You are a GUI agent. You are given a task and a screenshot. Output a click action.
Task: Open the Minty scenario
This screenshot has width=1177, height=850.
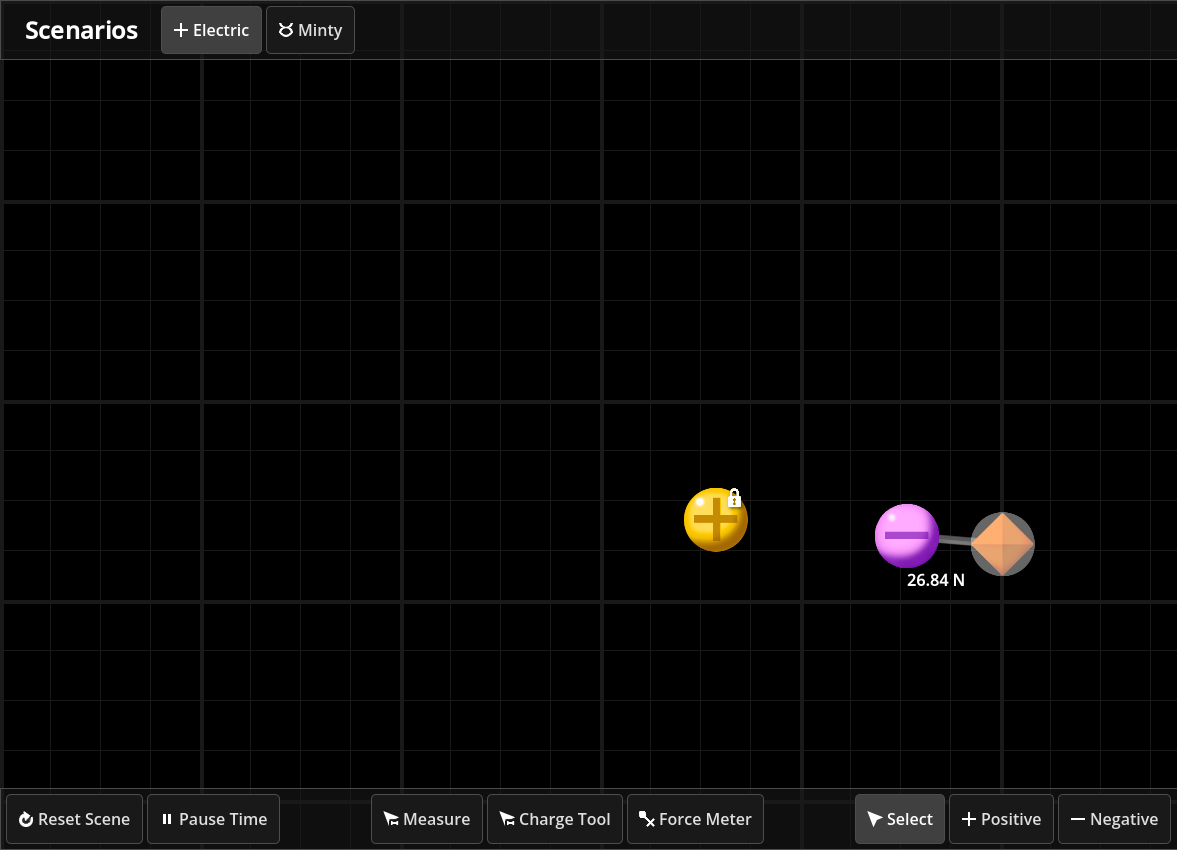click(310, 30)
